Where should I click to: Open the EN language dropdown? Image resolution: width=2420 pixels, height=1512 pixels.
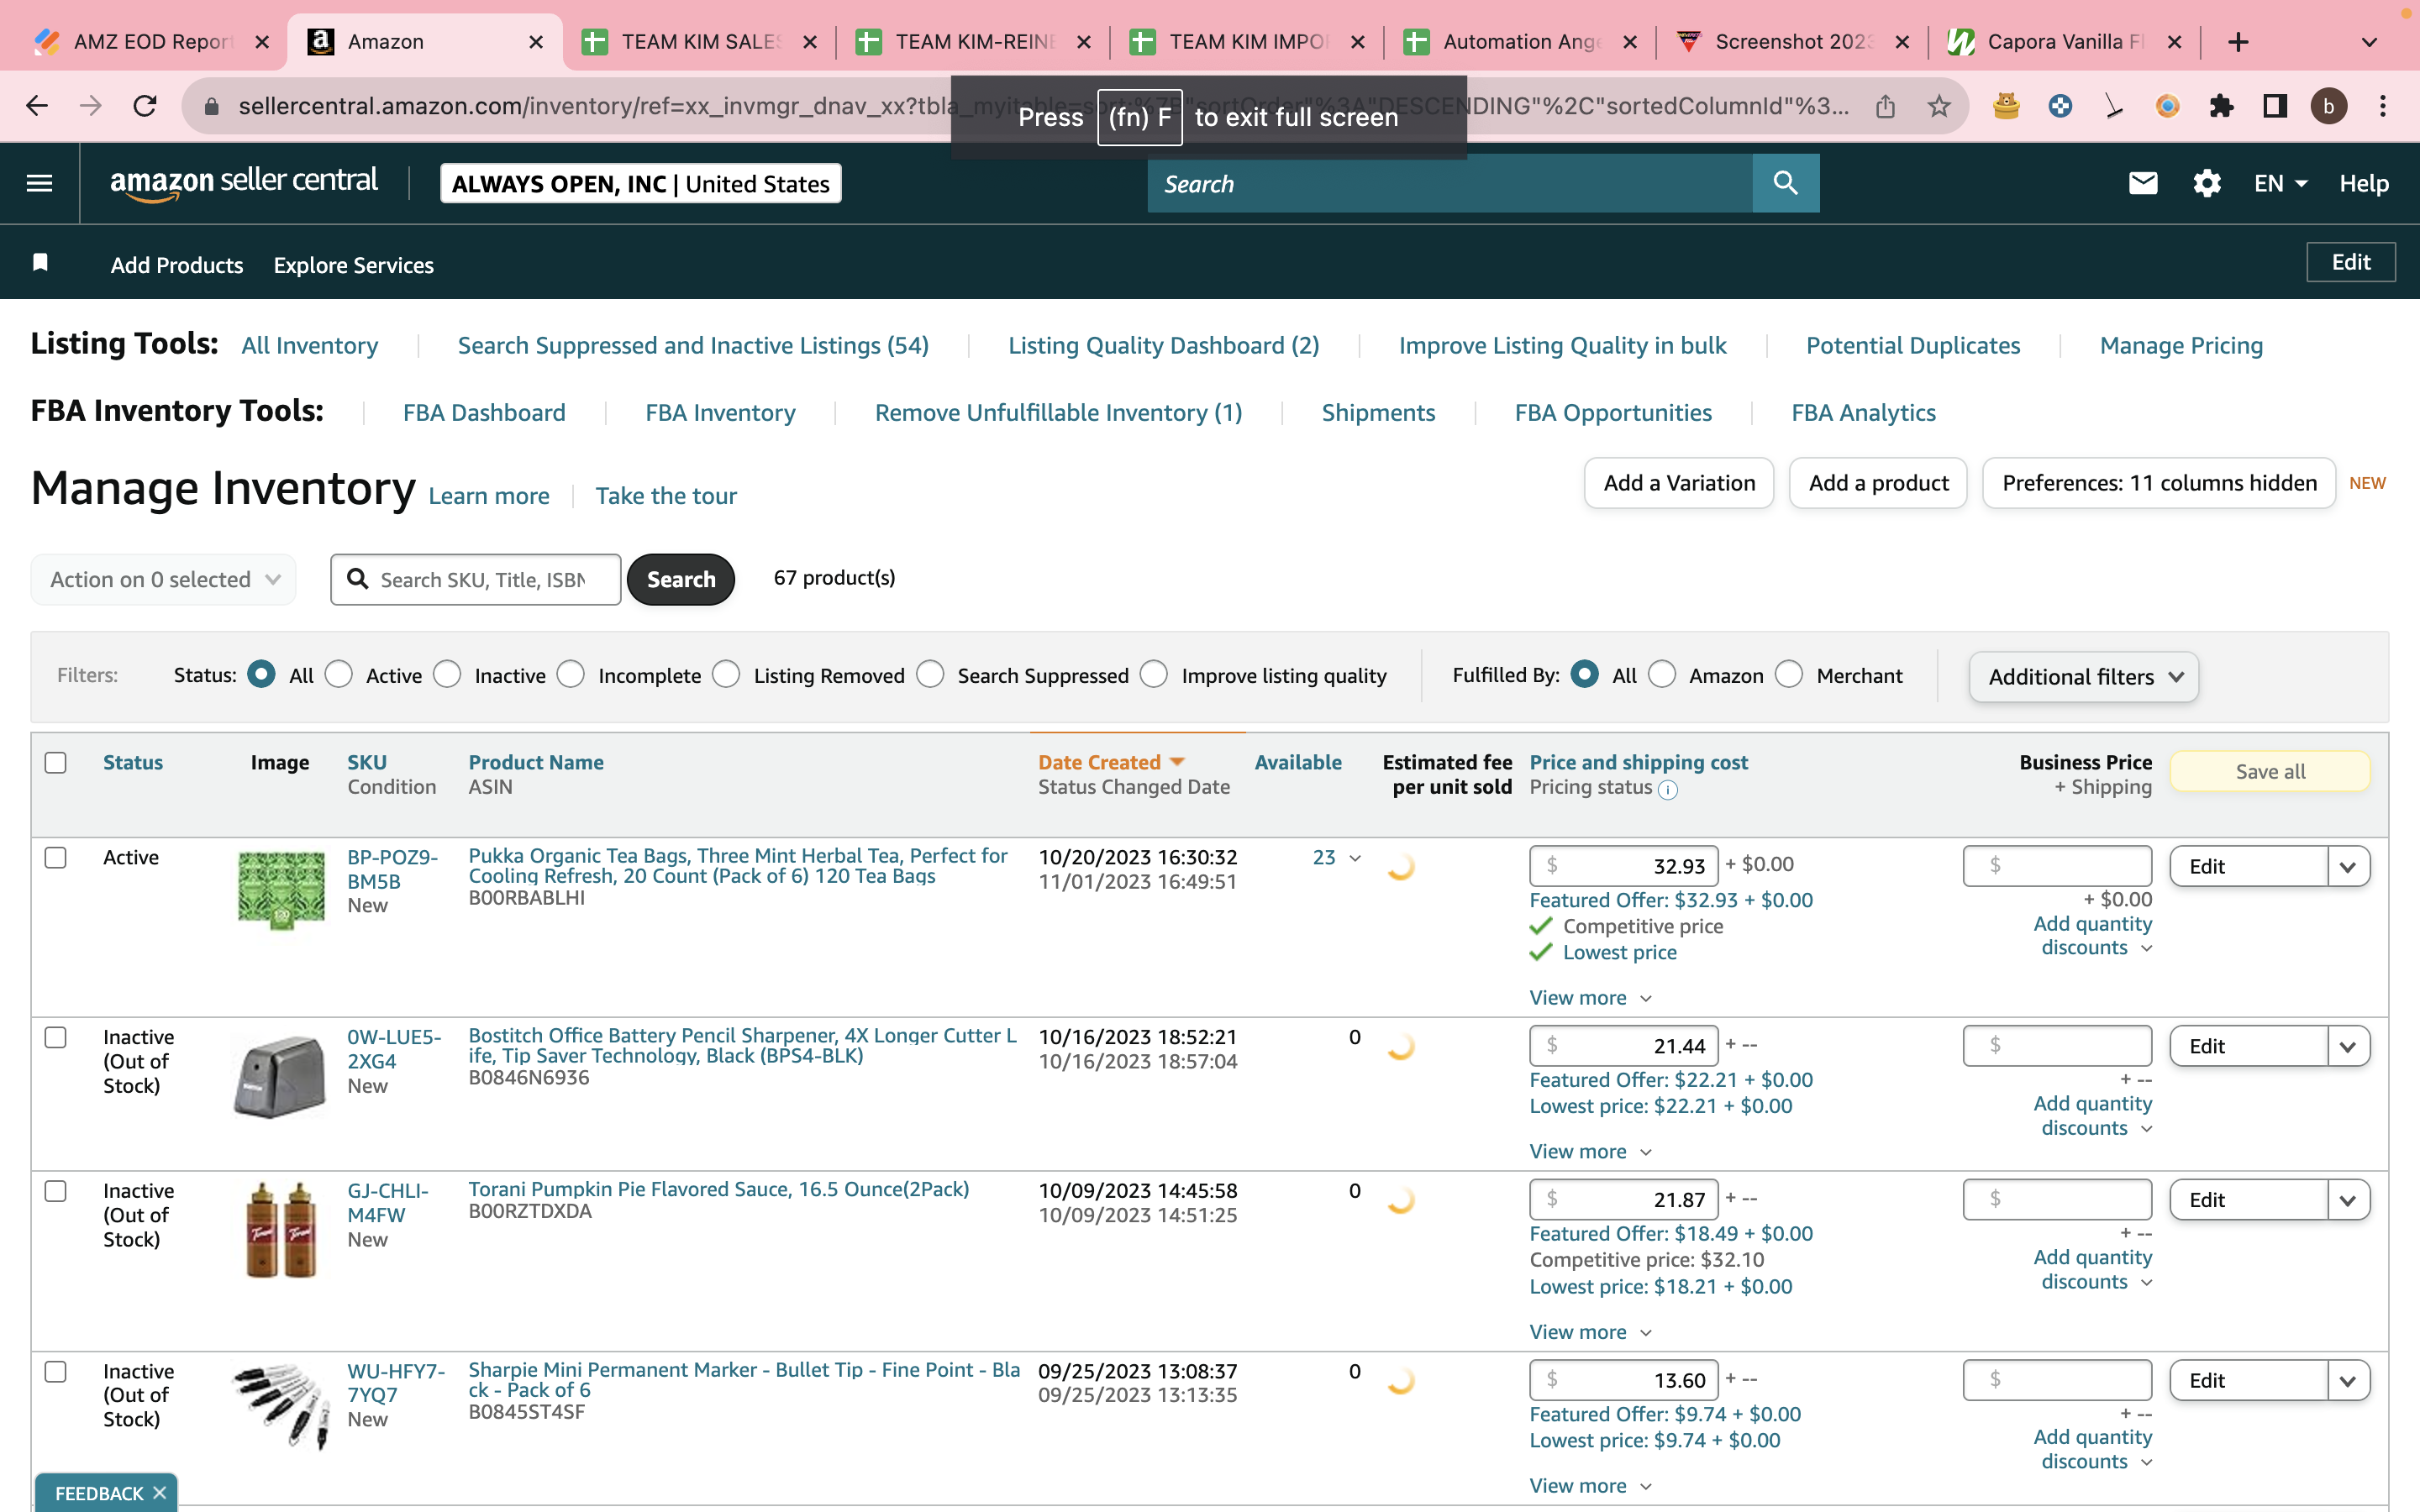coord(2280,183)
